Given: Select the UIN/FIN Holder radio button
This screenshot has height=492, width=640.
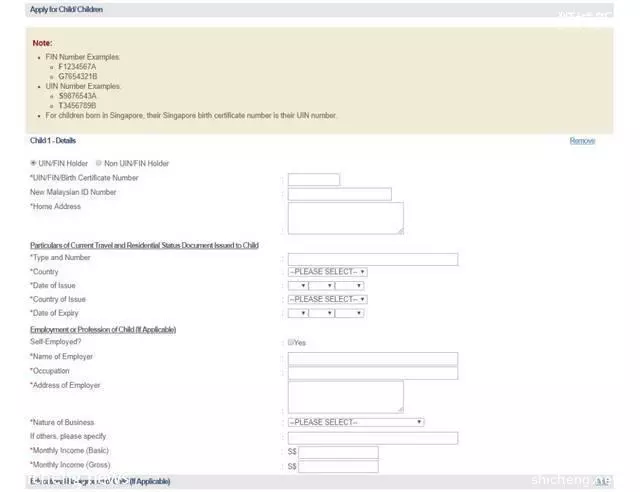Looking at the screenshot, I should tap(33, 163).
